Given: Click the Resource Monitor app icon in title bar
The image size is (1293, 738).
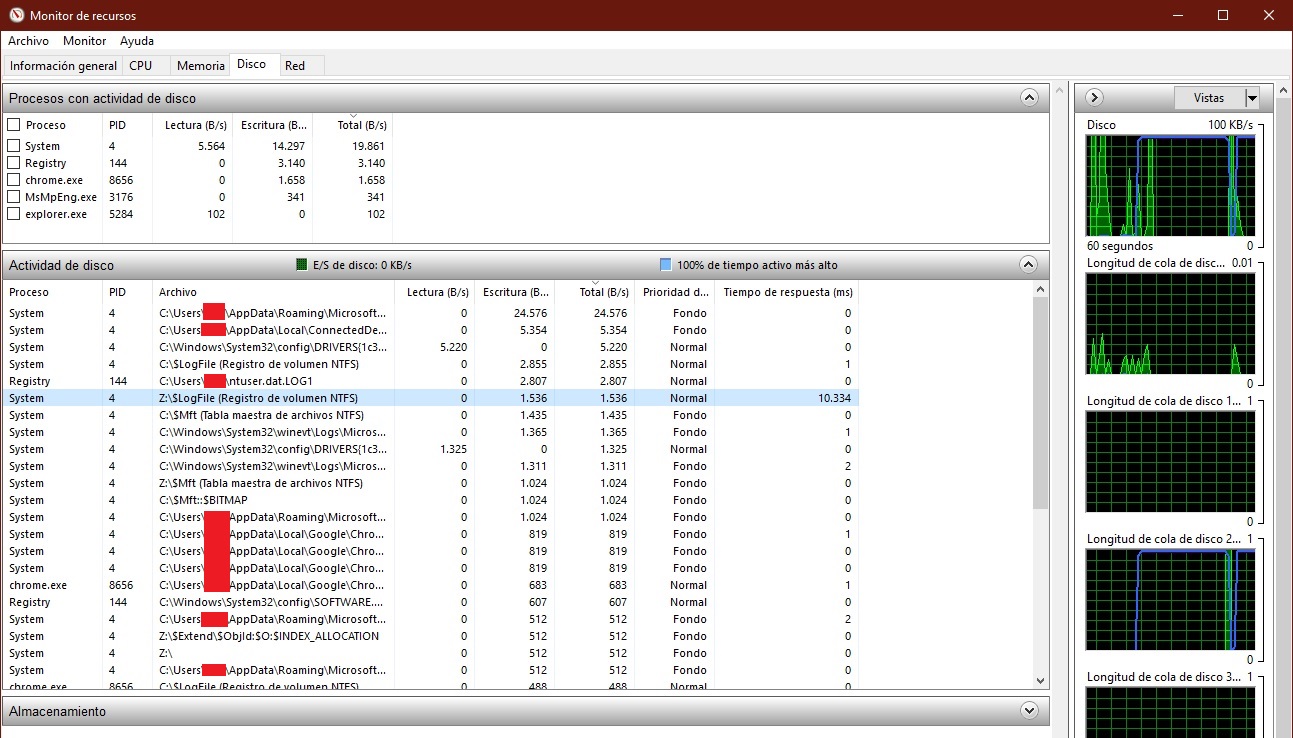Looking at the screenshot, I should click(x=15, y=15).
